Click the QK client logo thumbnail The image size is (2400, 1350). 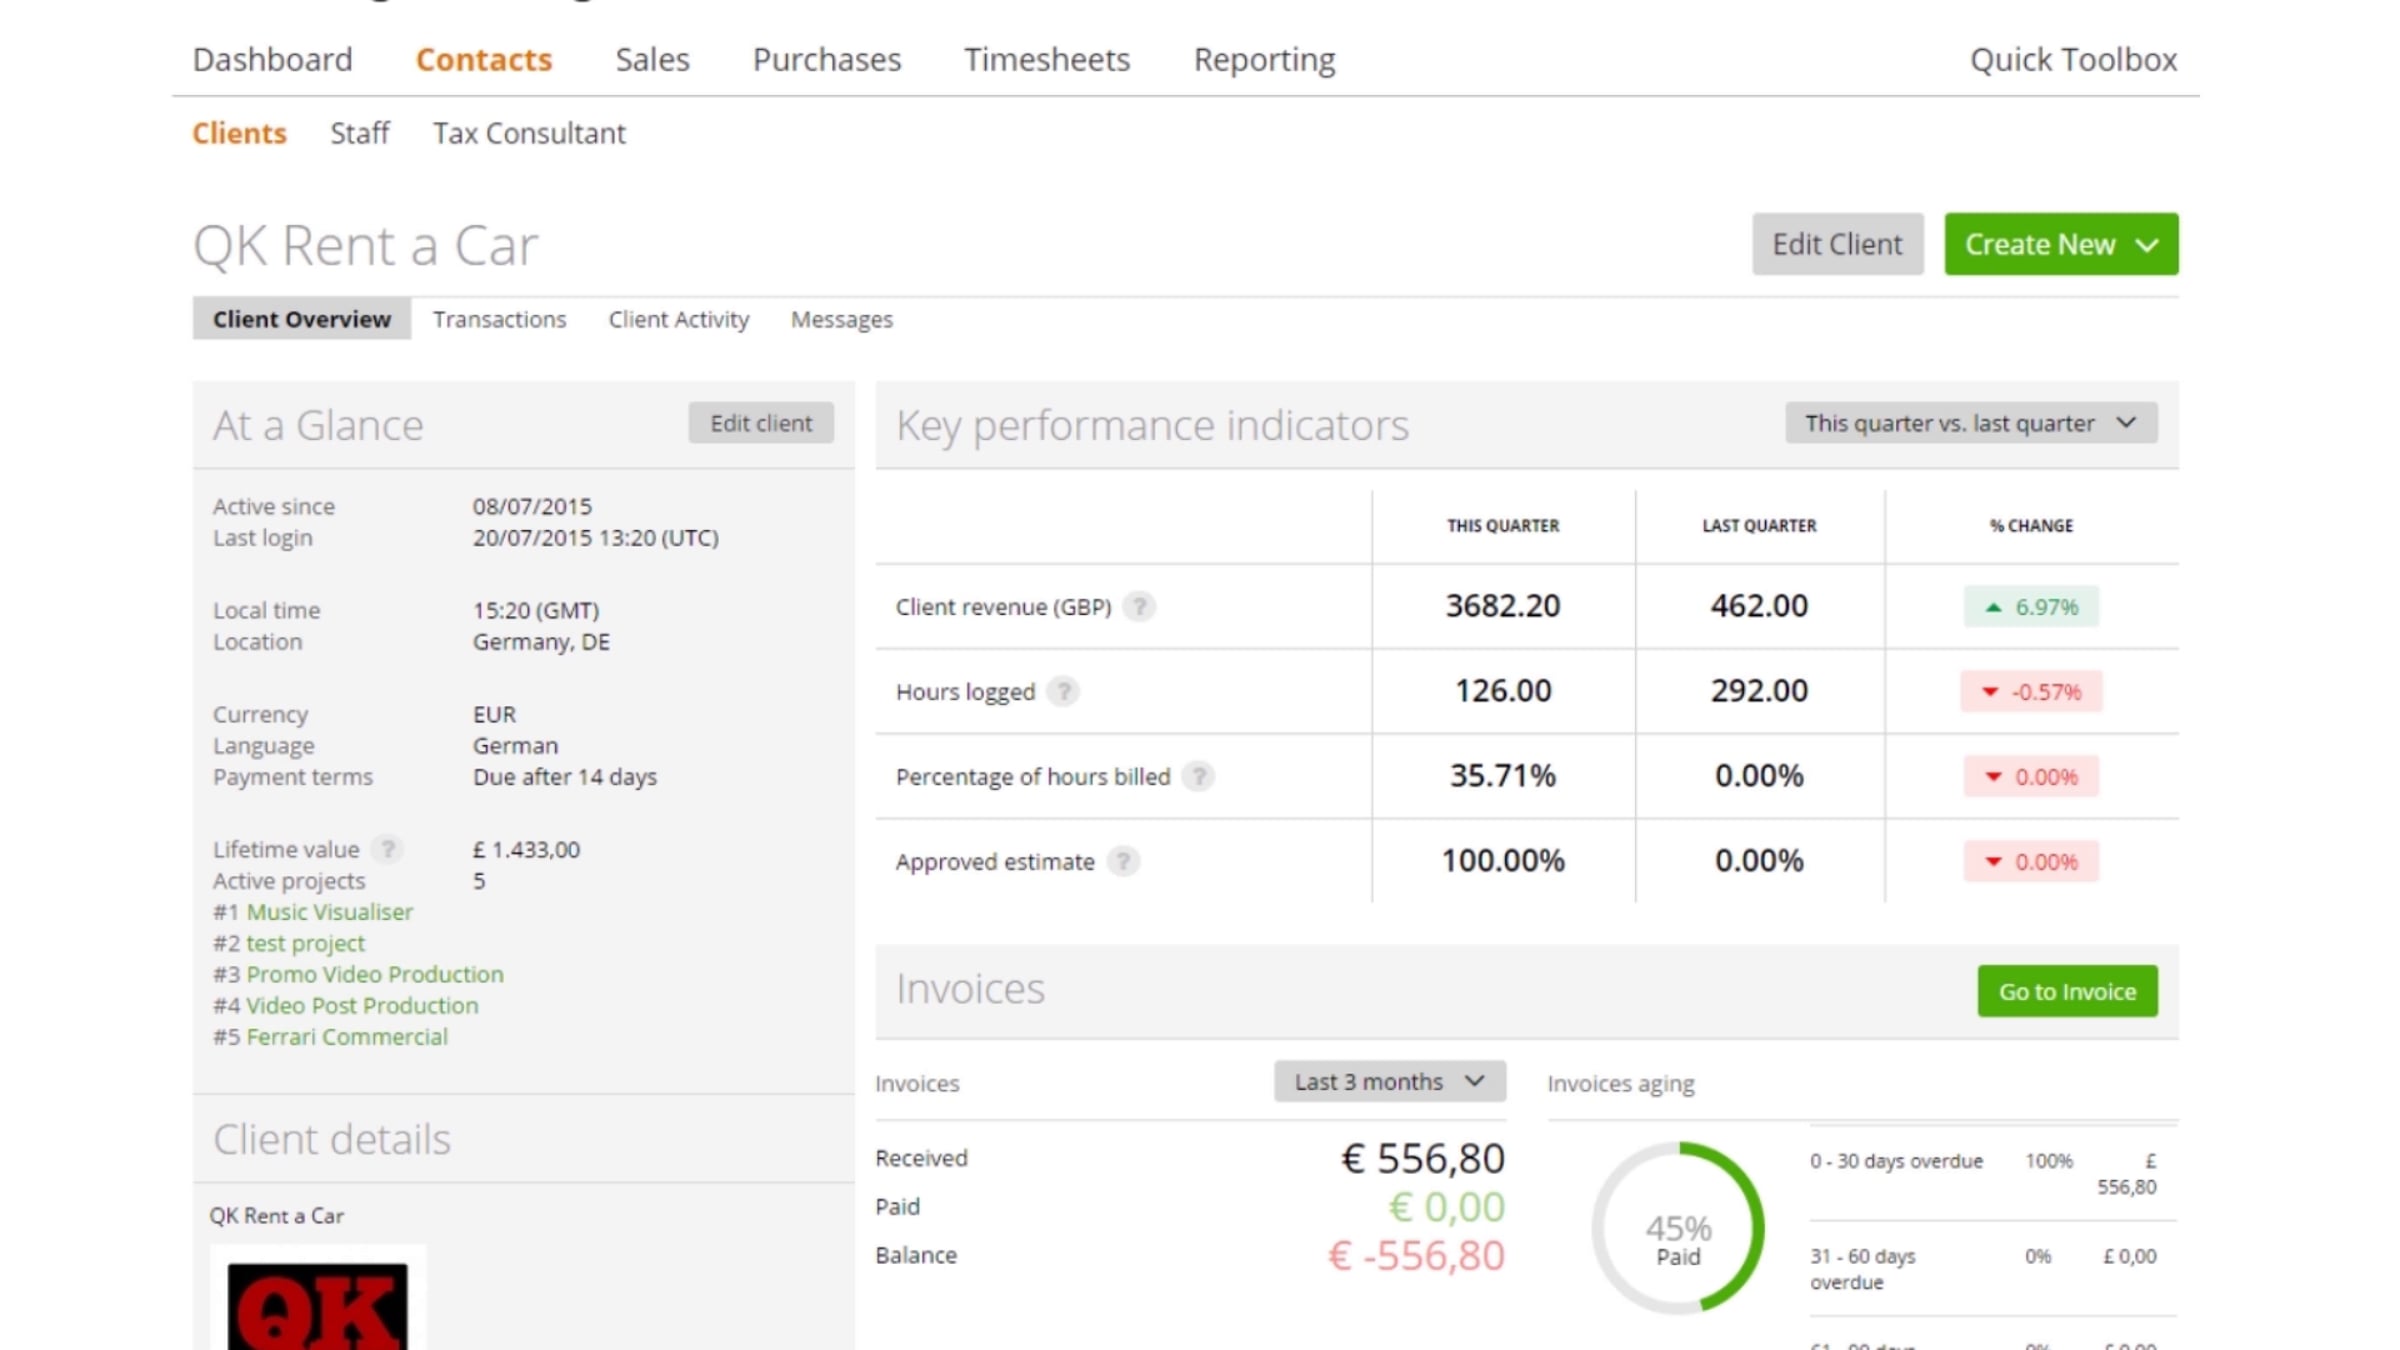point(317,1303)
